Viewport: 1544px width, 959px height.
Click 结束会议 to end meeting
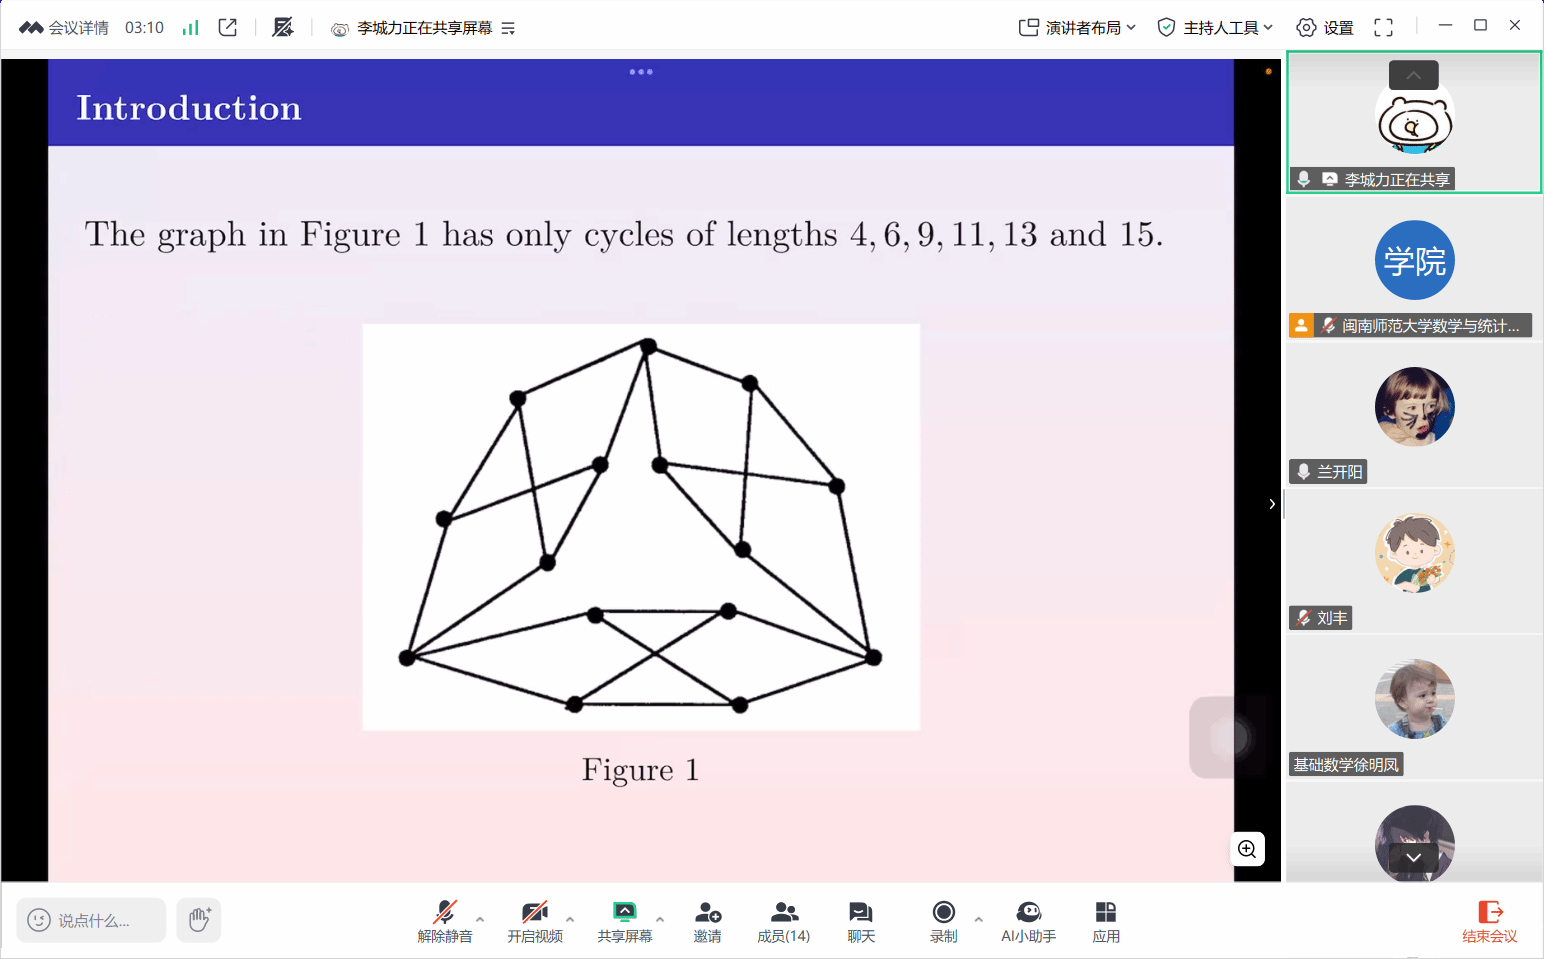coord(1489,921)
